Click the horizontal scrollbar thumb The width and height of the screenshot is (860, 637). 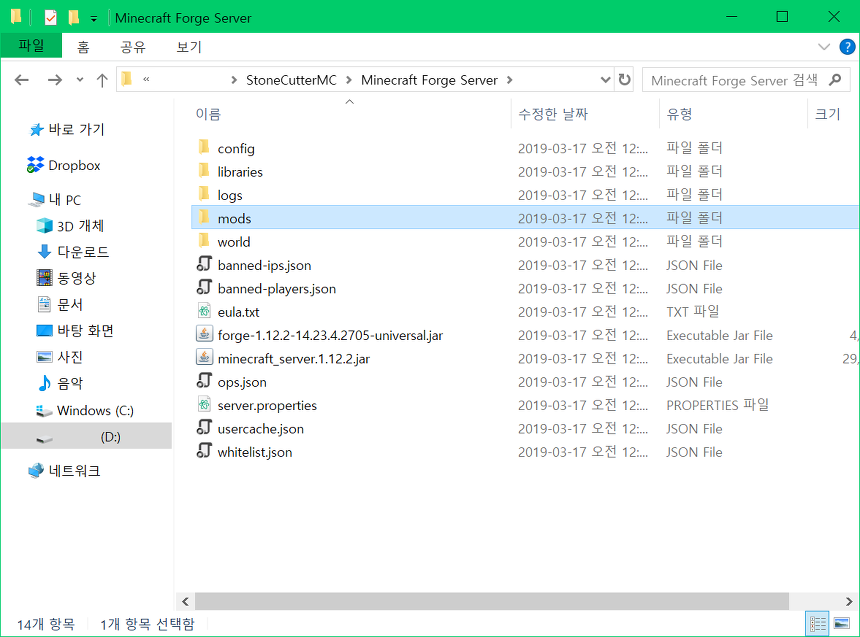492,601
